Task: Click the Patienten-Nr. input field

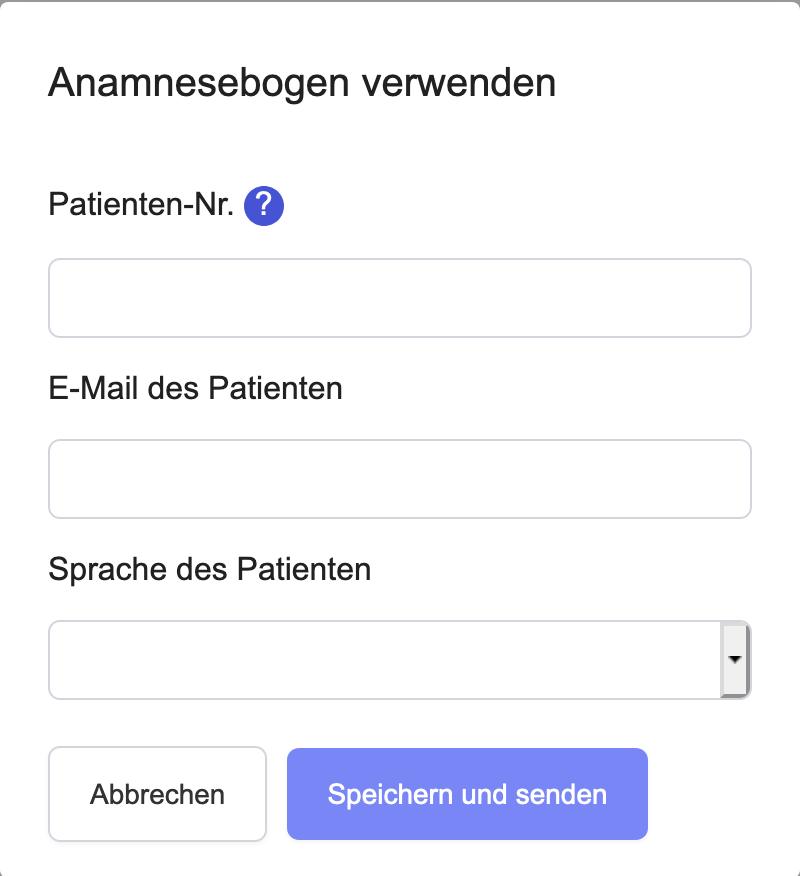Action: point(399,298)
